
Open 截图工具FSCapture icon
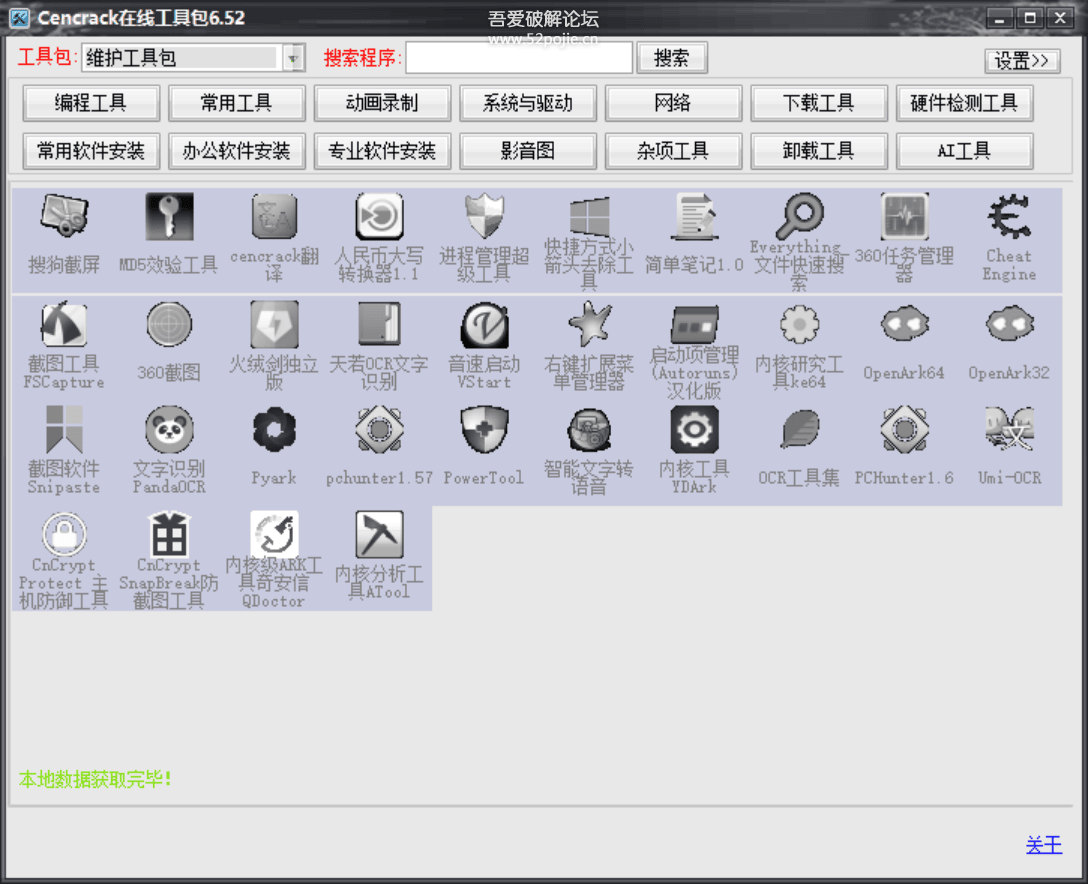[64, 324]
